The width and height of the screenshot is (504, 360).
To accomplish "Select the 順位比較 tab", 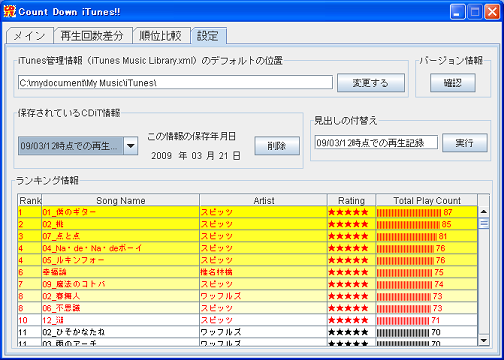I will (x=161, y=36).
